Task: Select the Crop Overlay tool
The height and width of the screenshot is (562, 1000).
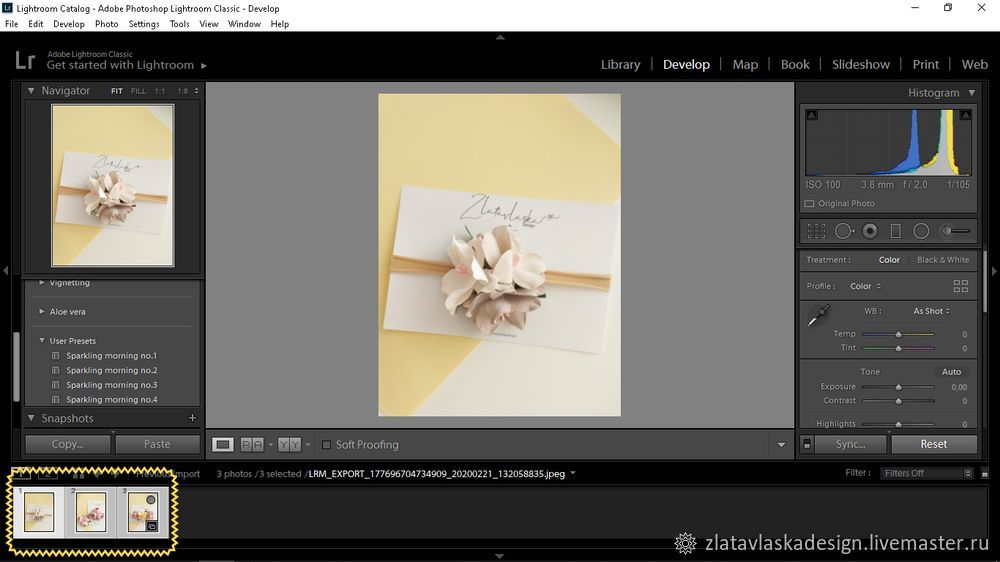Action: [x=816, y=231]
